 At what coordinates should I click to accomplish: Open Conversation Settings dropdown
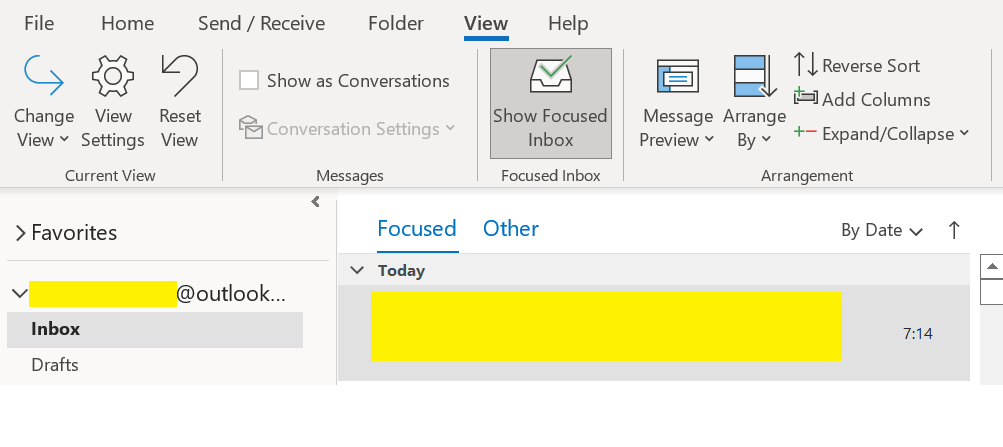click(x=347, y=129)
